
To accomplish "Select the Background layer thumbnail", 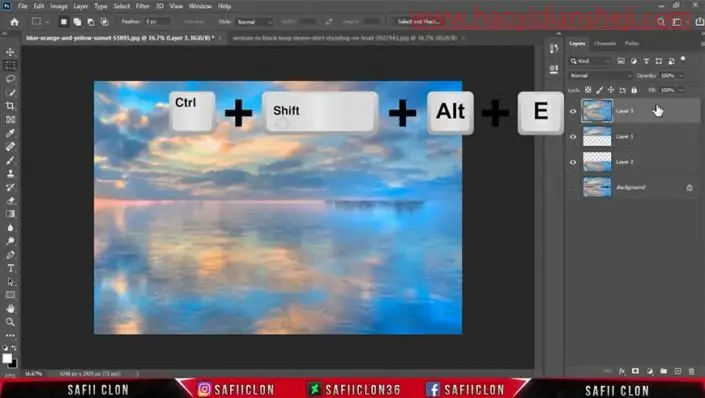I will point(597,187).
